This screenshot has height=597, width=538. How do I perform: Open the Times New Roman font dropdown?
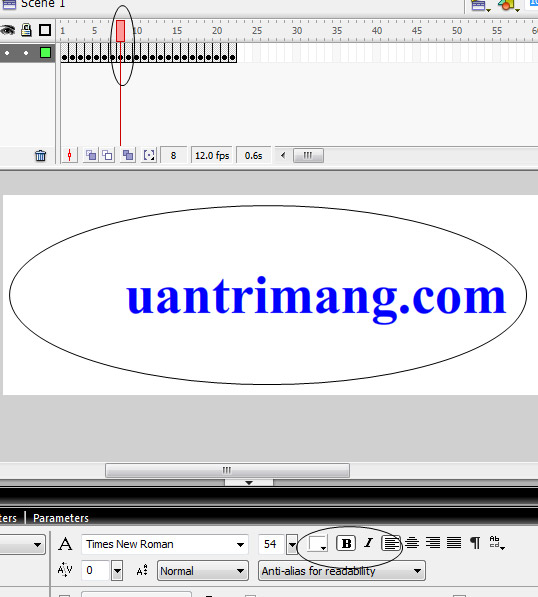[x=164, y=544]
